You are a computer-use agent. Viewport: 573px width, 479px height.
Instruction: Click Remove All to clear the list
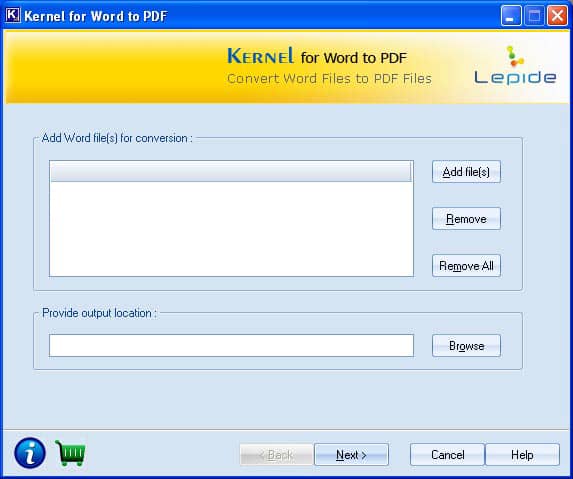[x=466, y=266]
